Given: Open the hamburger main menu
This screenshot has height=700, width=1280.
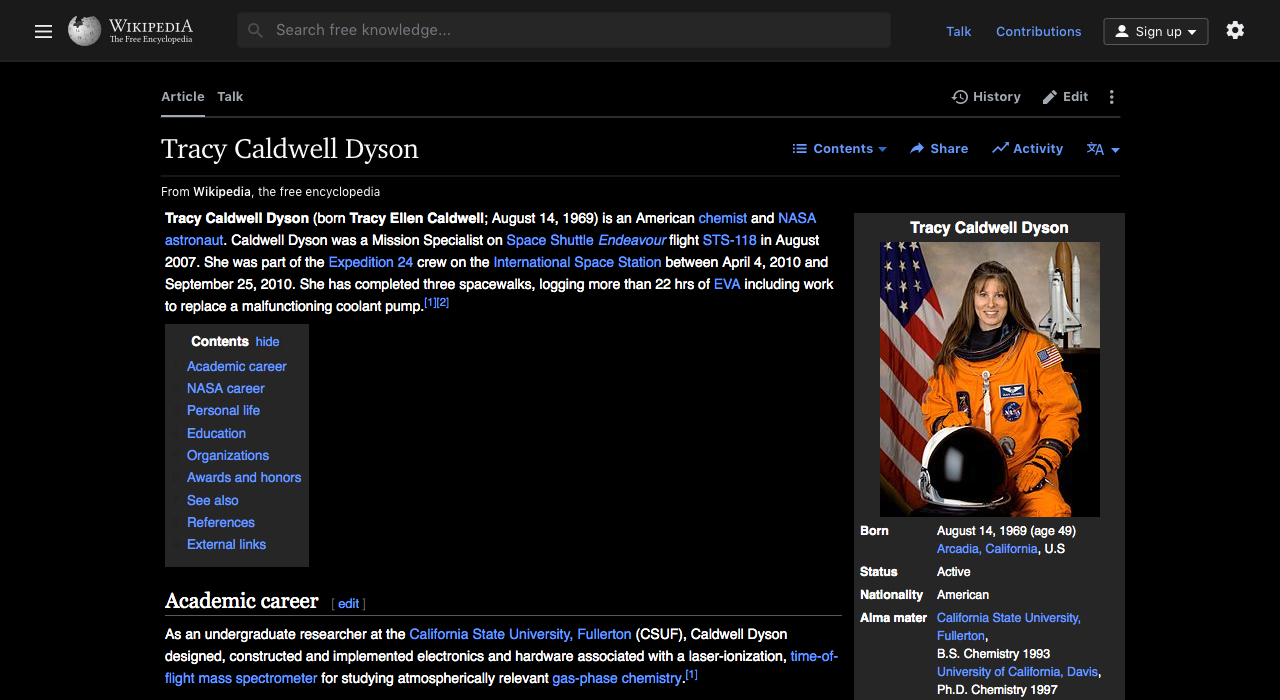Looking at the screenshot, I should 43,31.
